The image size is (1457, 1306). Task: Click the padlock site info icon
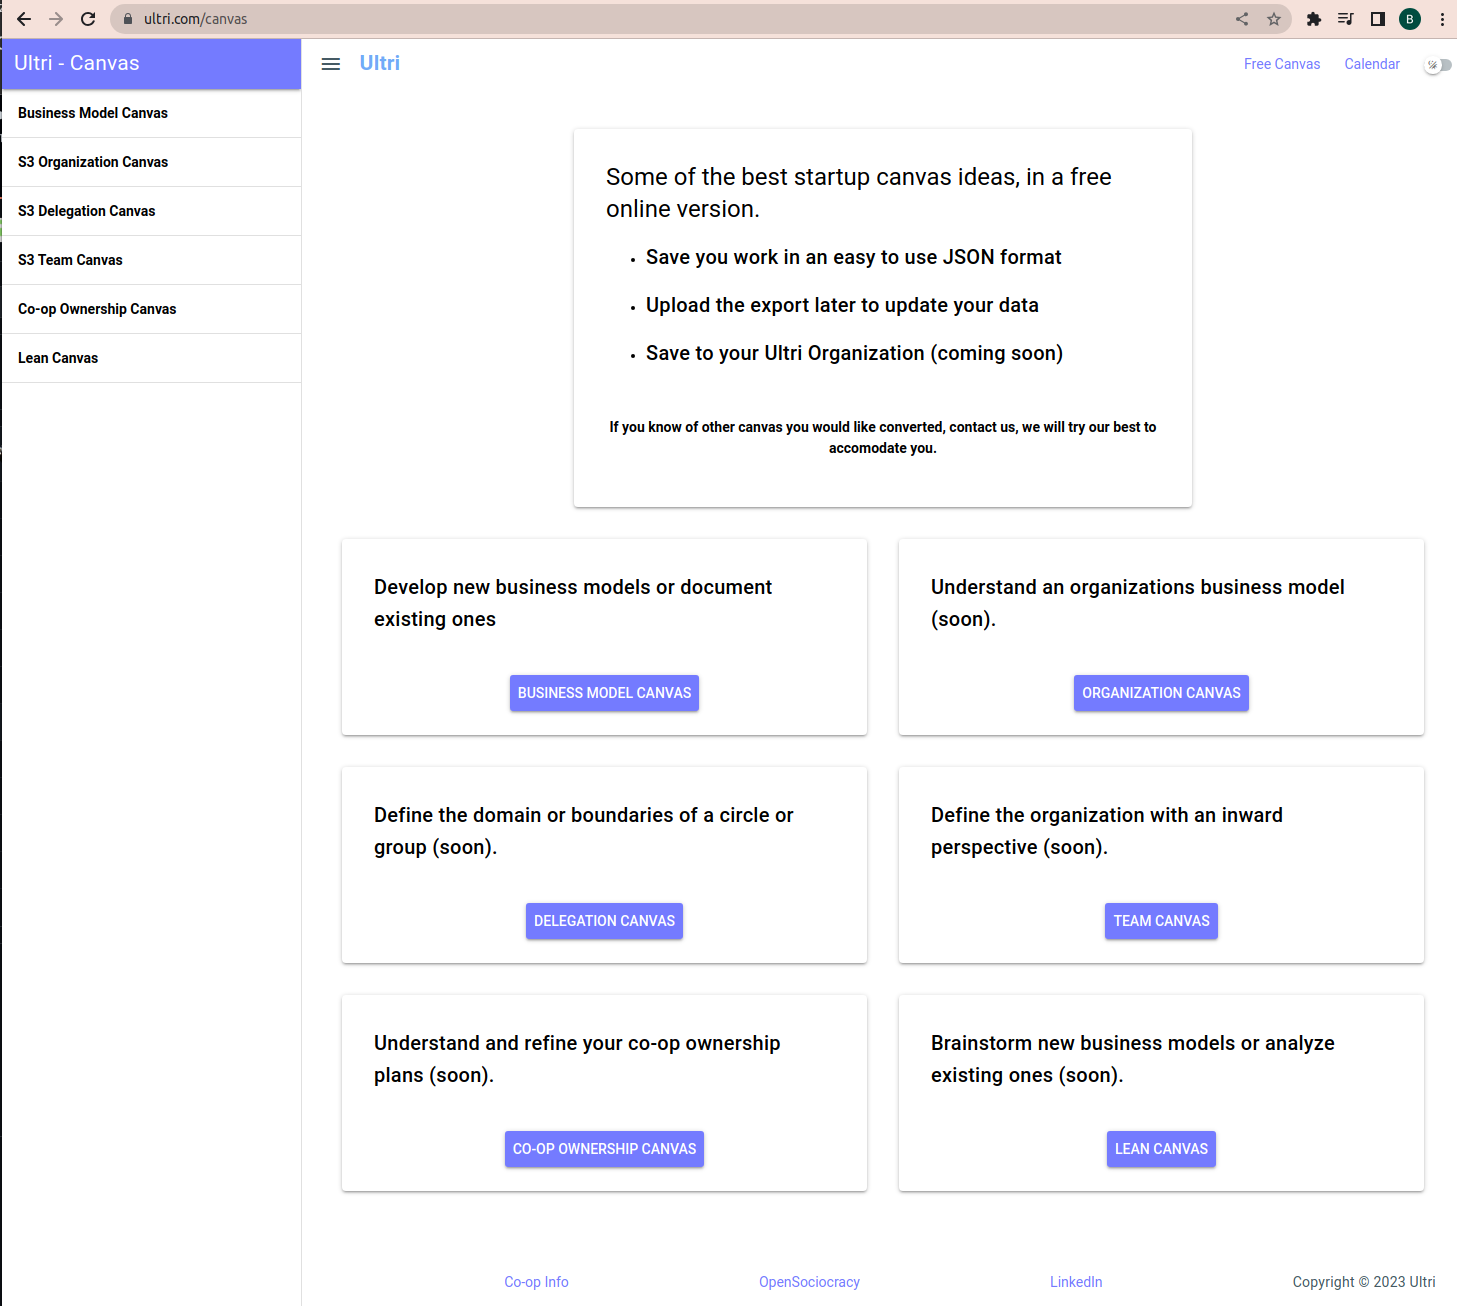tap(128, 19)
